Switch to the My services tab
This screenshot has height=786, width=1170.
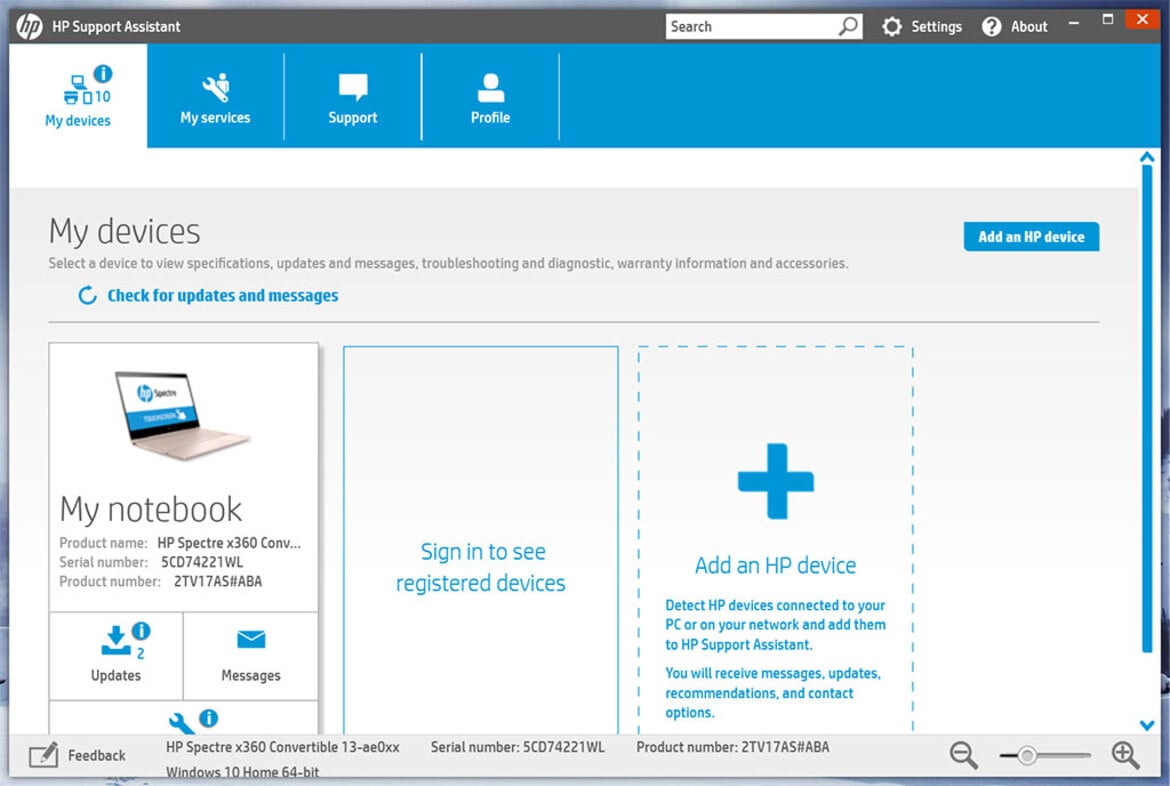[x=215, y=96]
